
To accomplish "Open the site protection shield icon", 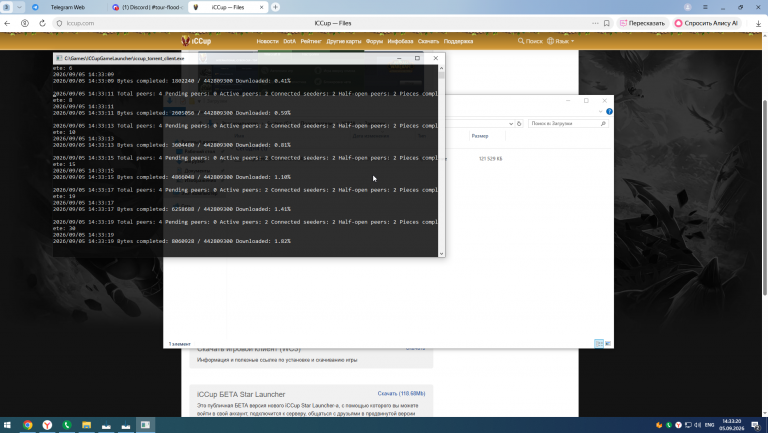I will click(x=59, y=23).
